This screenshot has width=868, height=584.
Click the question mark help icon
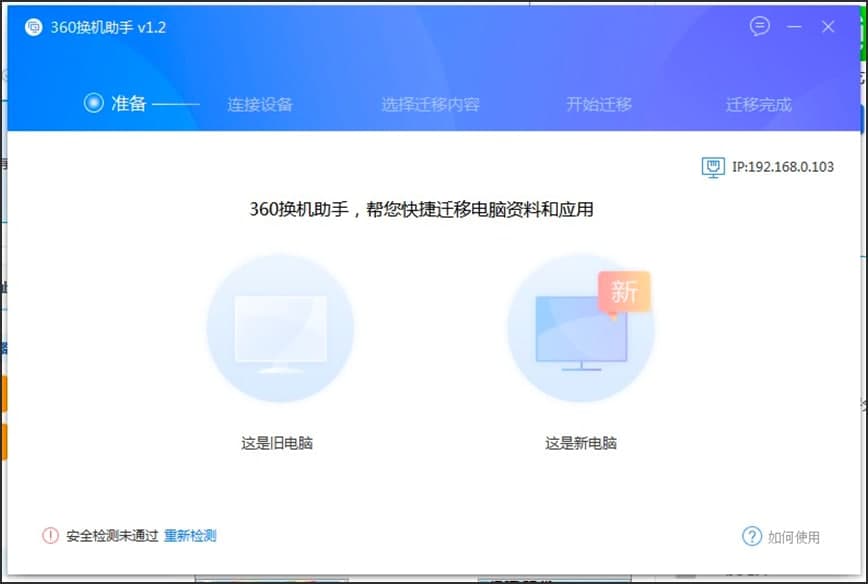click(x=752, y=536)
